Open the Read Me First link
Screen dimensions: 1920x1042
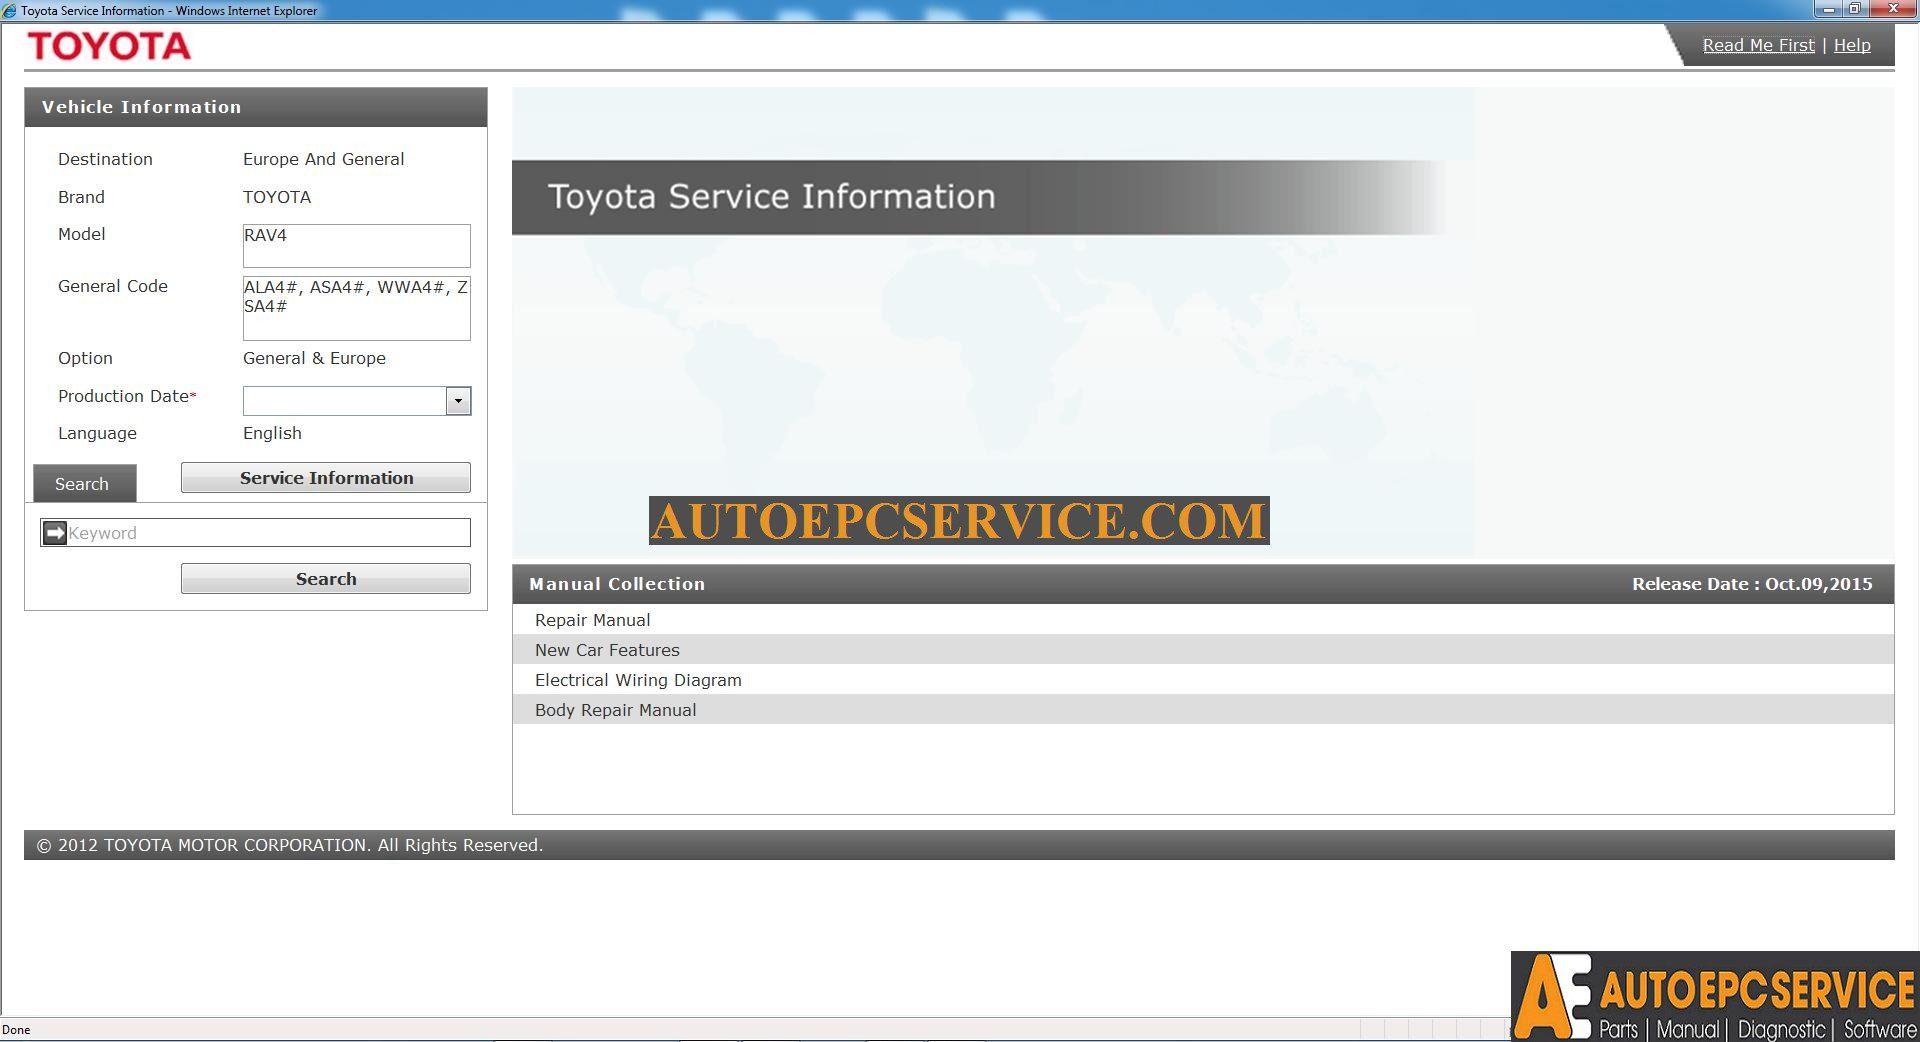point(1758,45)
